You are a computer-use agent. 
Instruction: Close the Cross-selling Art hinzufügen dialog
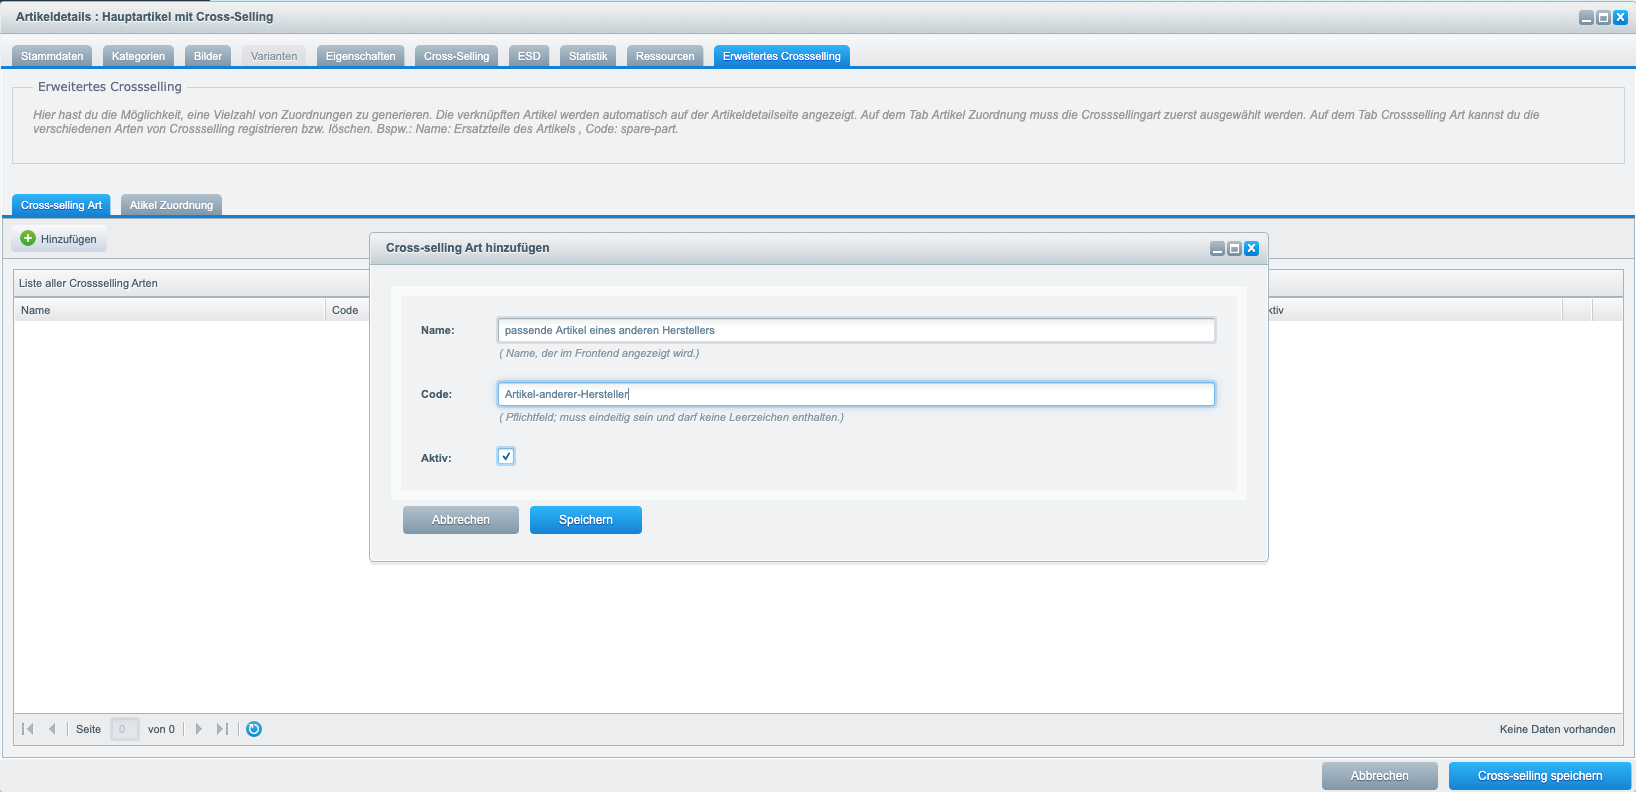point(1251,248)
